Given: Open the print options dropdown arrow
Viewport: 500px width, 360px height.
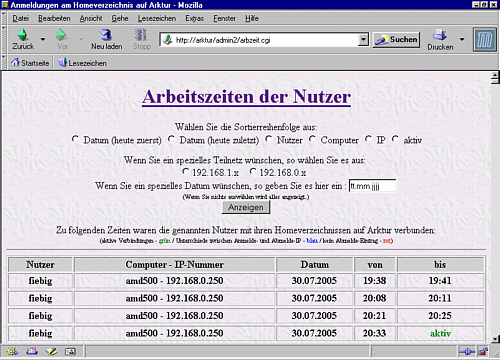Looking at the screenshot, I should click(x=462, y=39).
